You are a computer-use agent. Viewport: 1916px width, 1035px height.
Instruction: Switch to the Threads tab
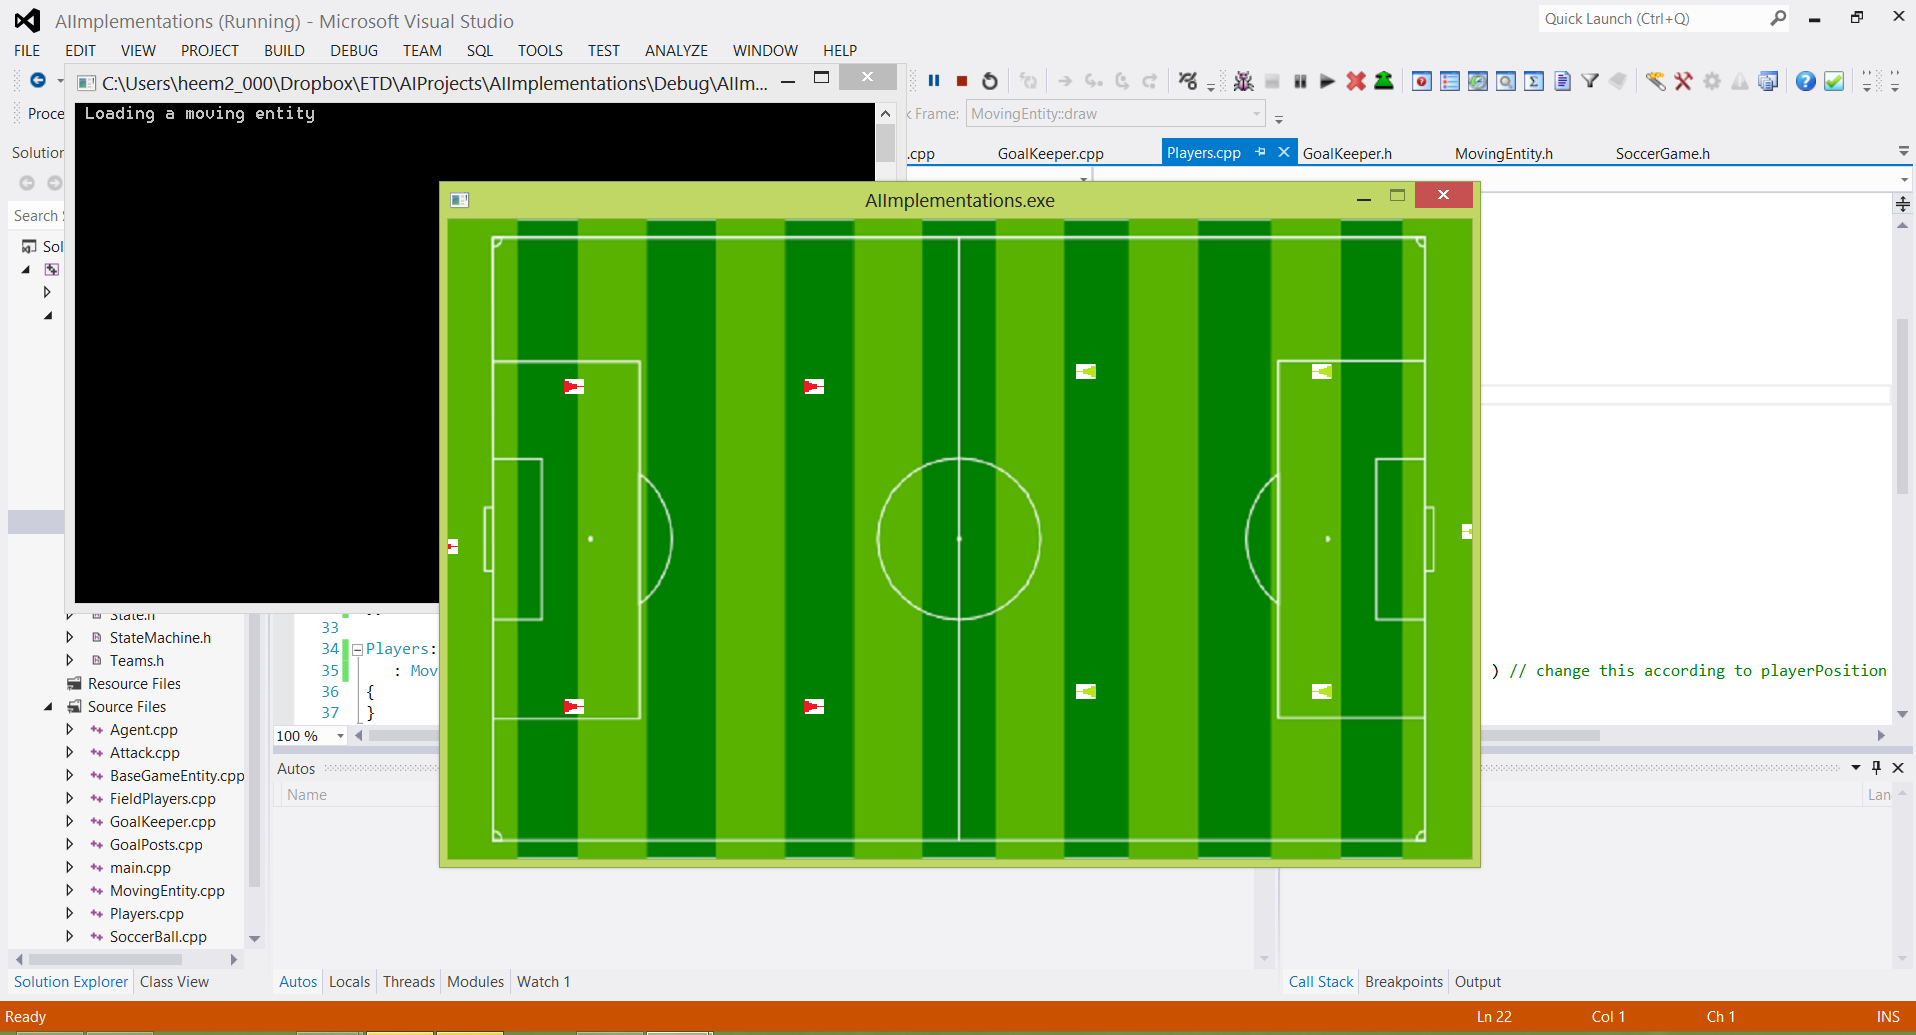[x=408, y=982]
